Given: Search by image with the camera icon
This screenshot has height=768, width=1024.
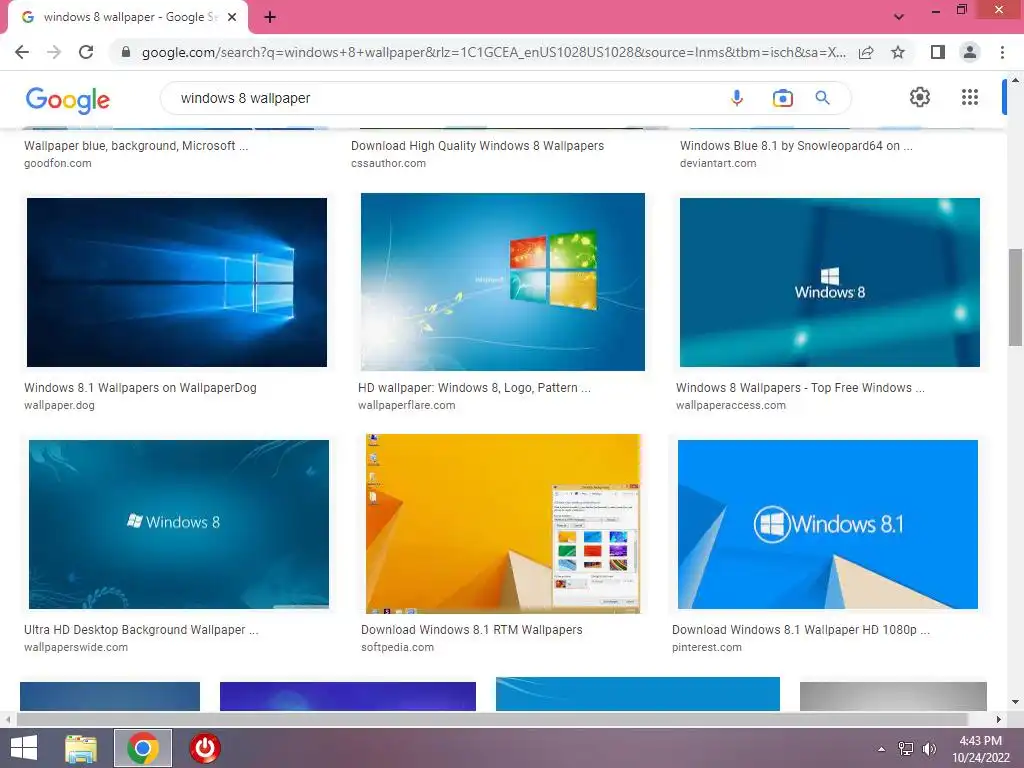Looking at the screenshot, I should coord(782,98).
